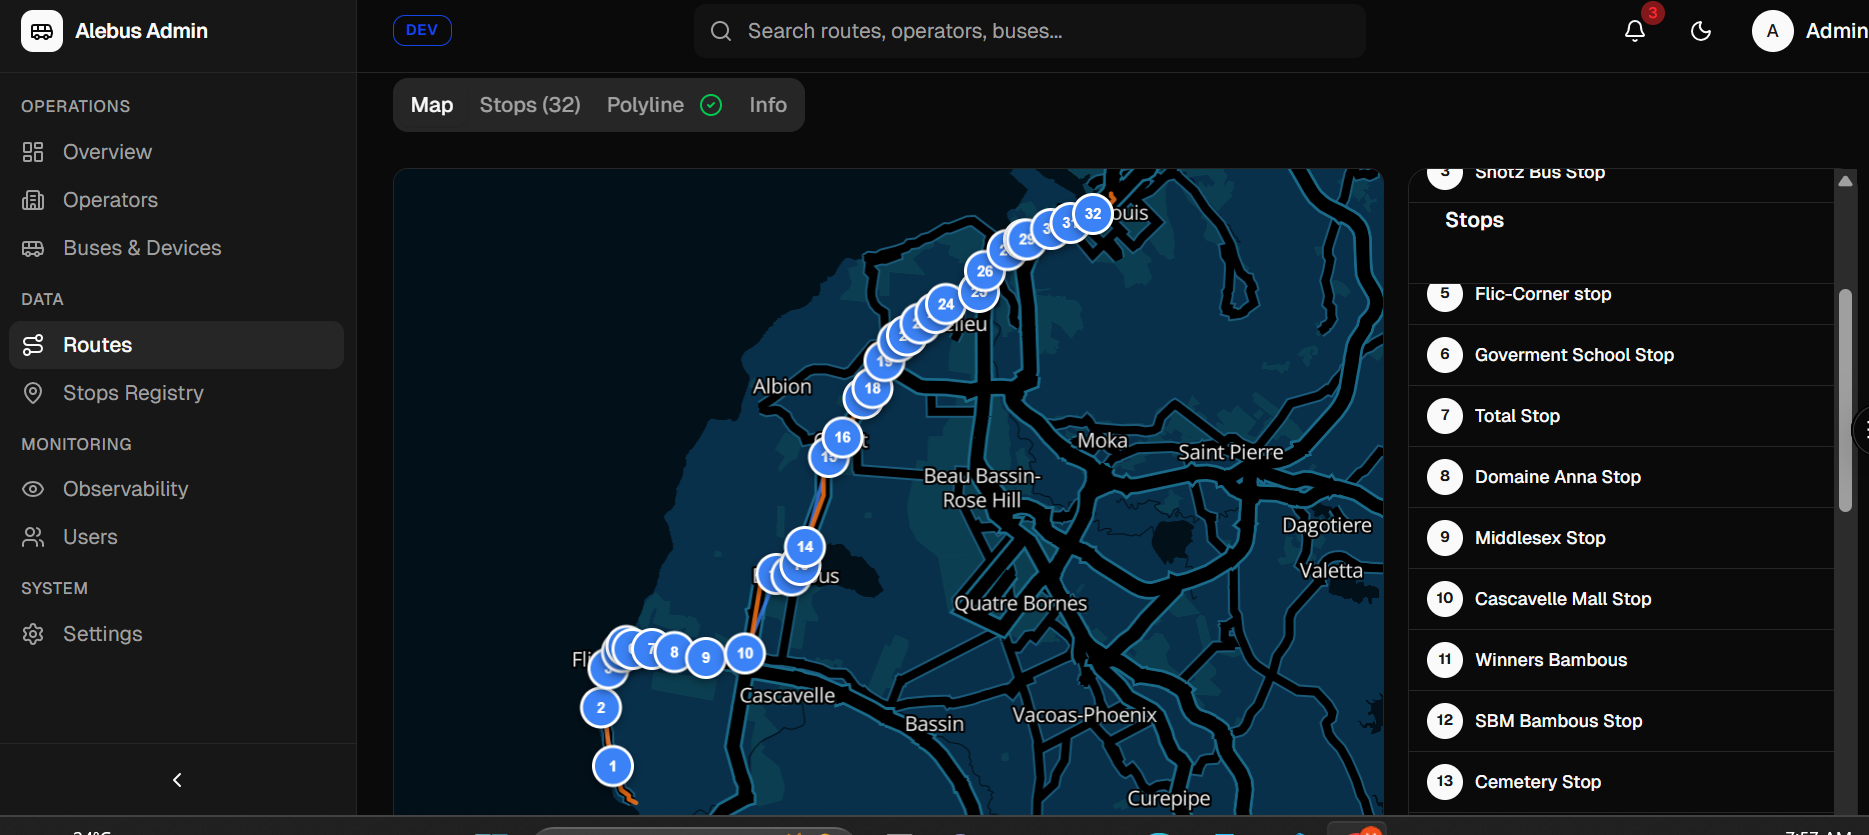
Task: Click the Observability eye icon
Action: point(33,489)
